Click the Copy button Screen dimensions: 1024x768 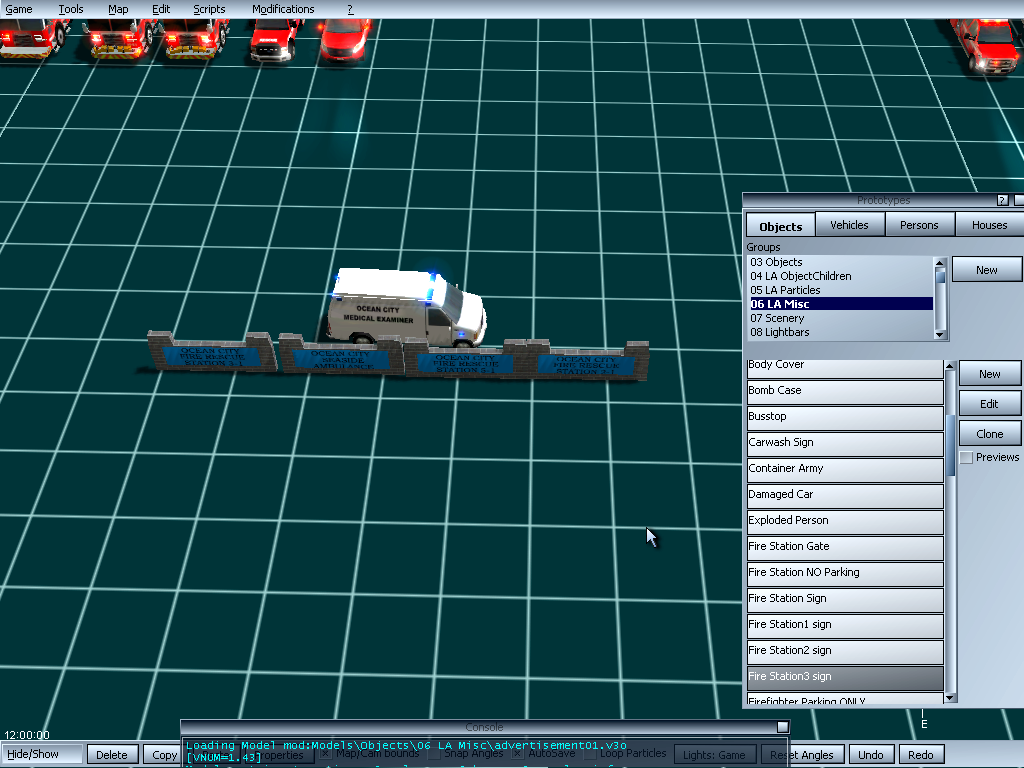(163, 754)
